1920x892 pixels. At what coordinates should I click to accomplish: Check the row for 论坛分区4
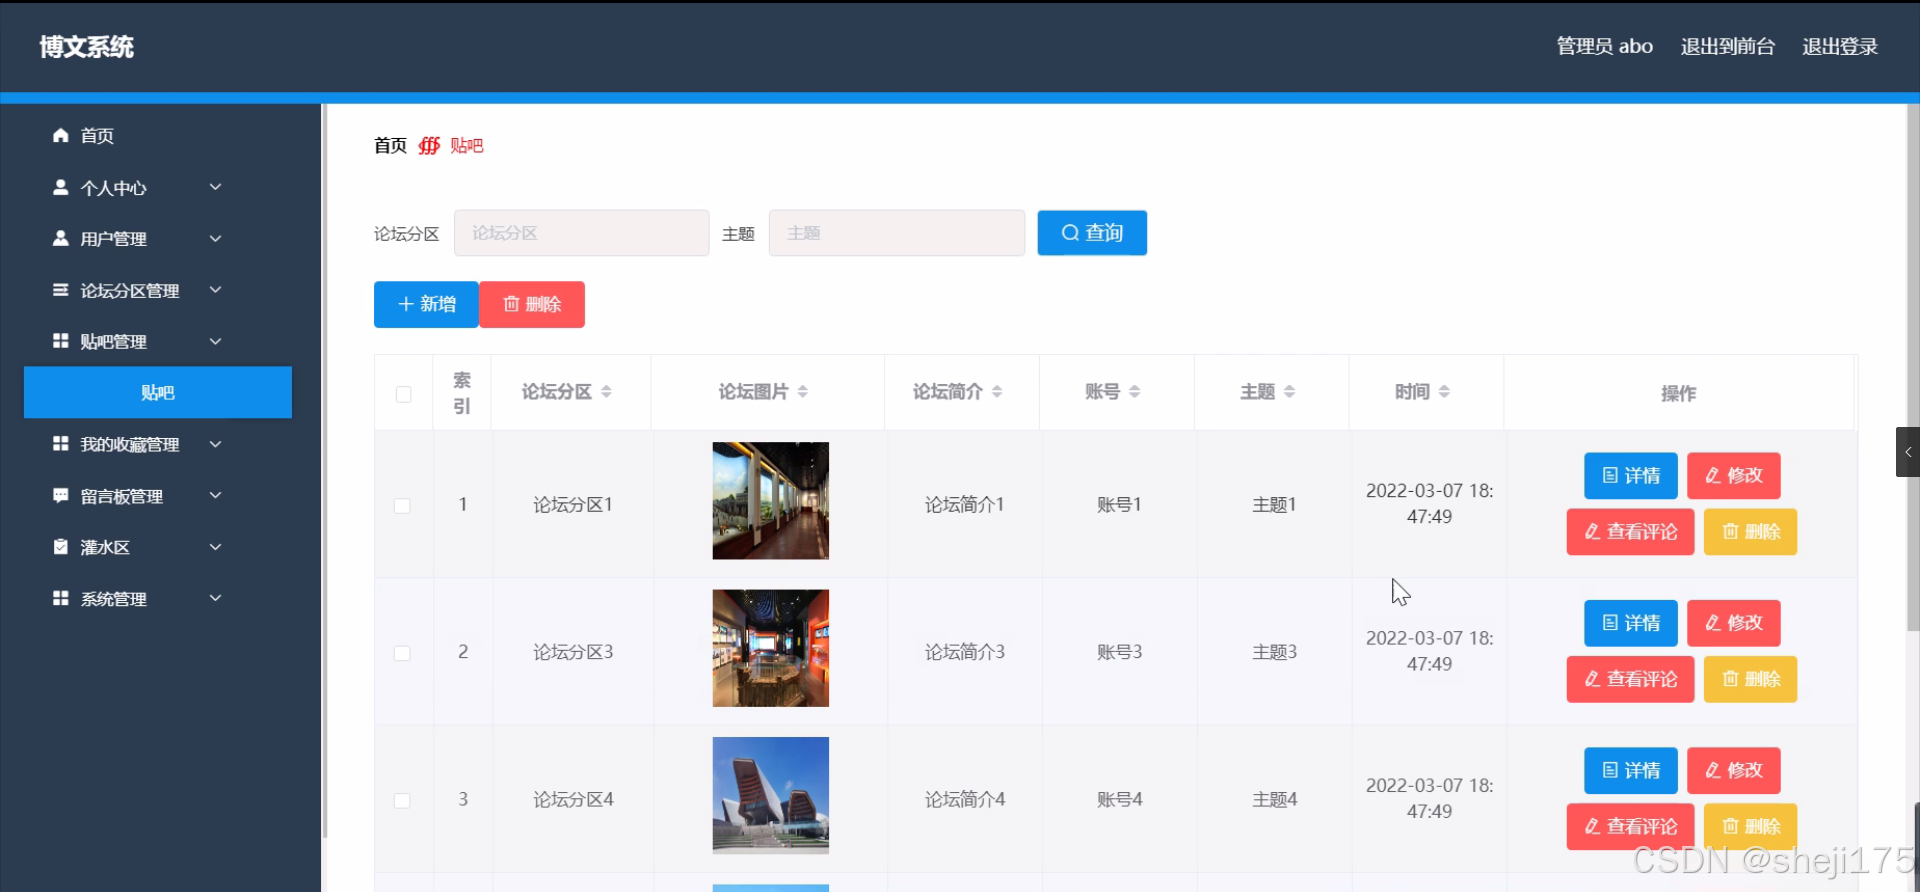click(x=402, y=801)
